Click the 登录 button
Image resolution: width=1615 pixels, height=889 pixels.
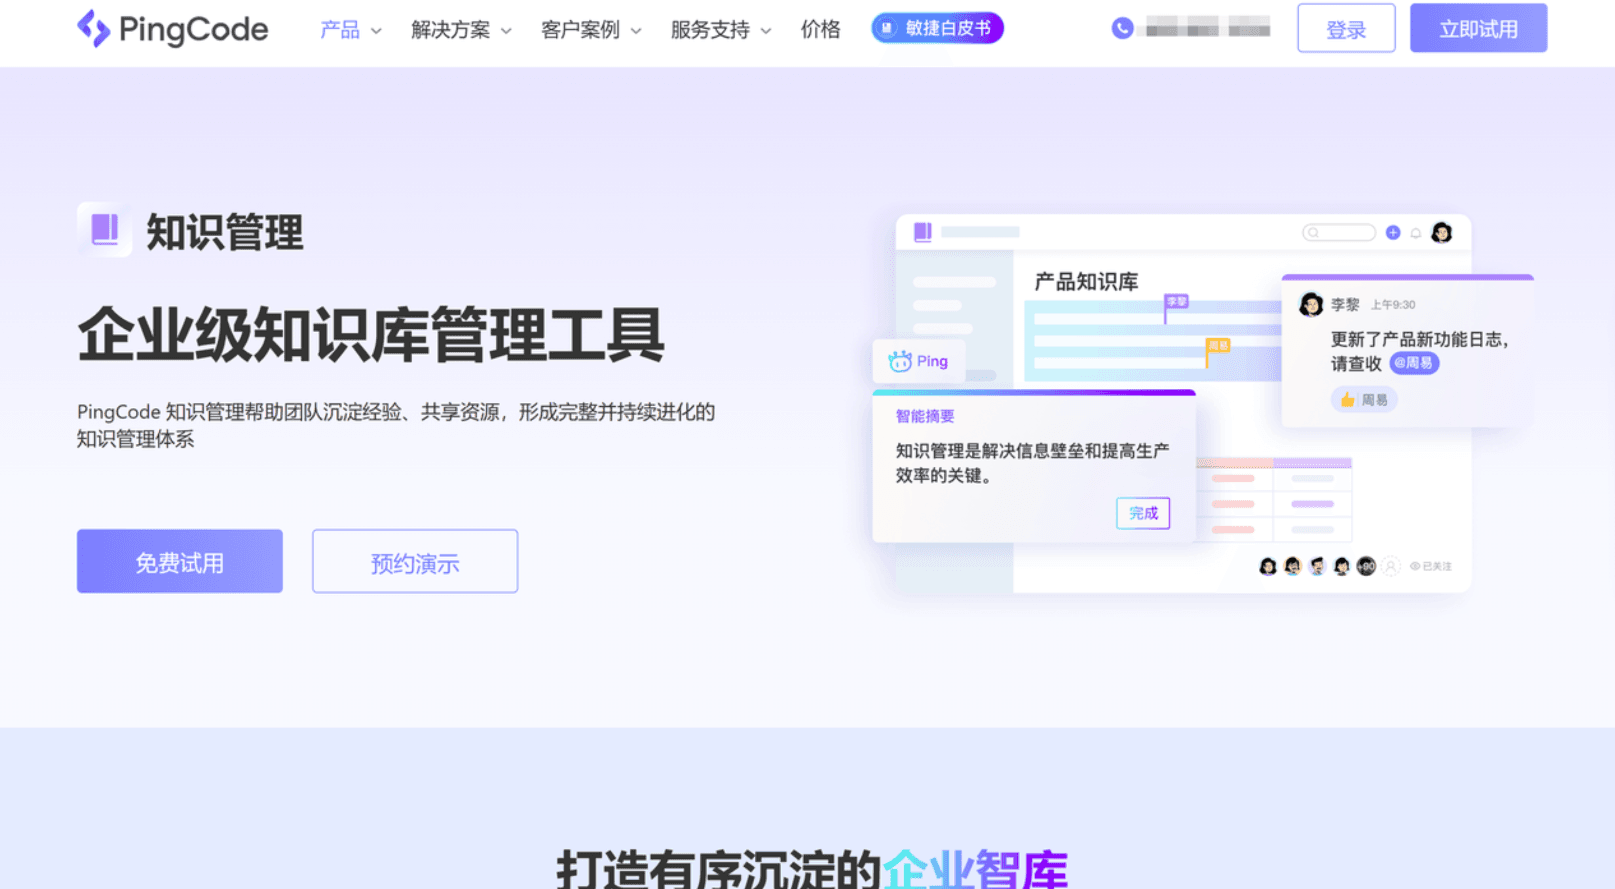click(1346, 29)
